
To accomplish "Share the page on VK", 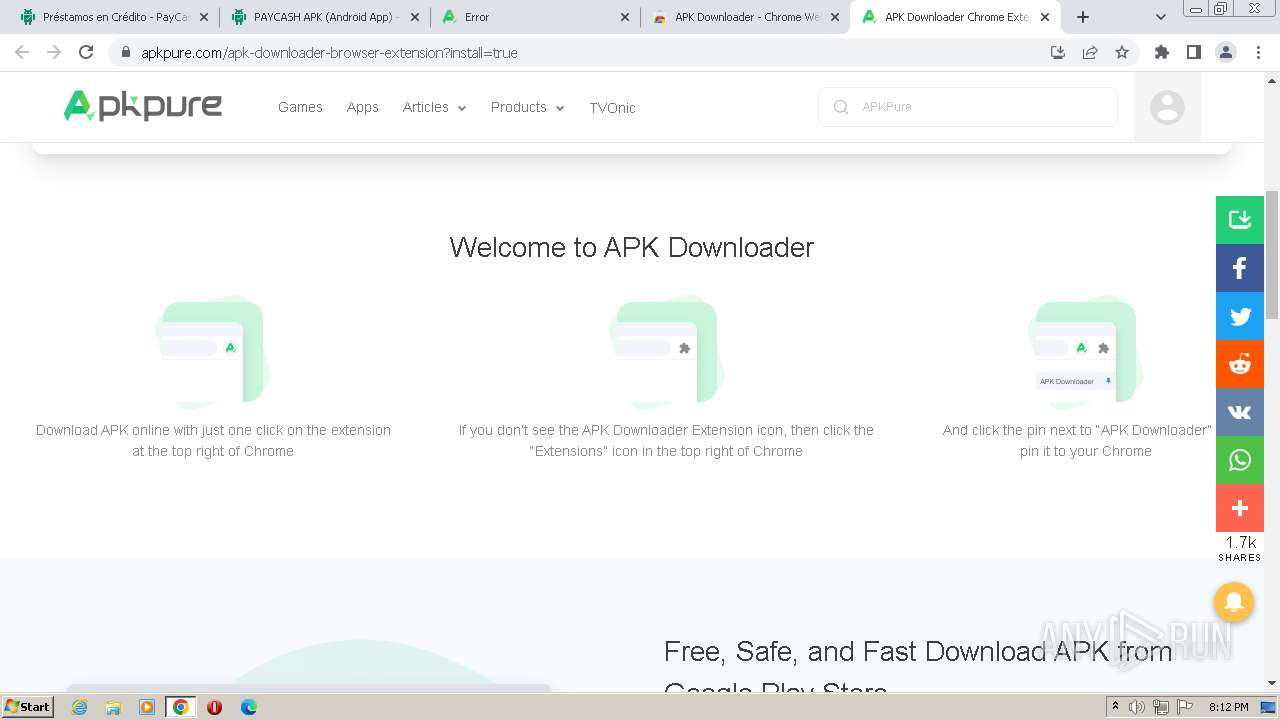I will [1240, 412].
